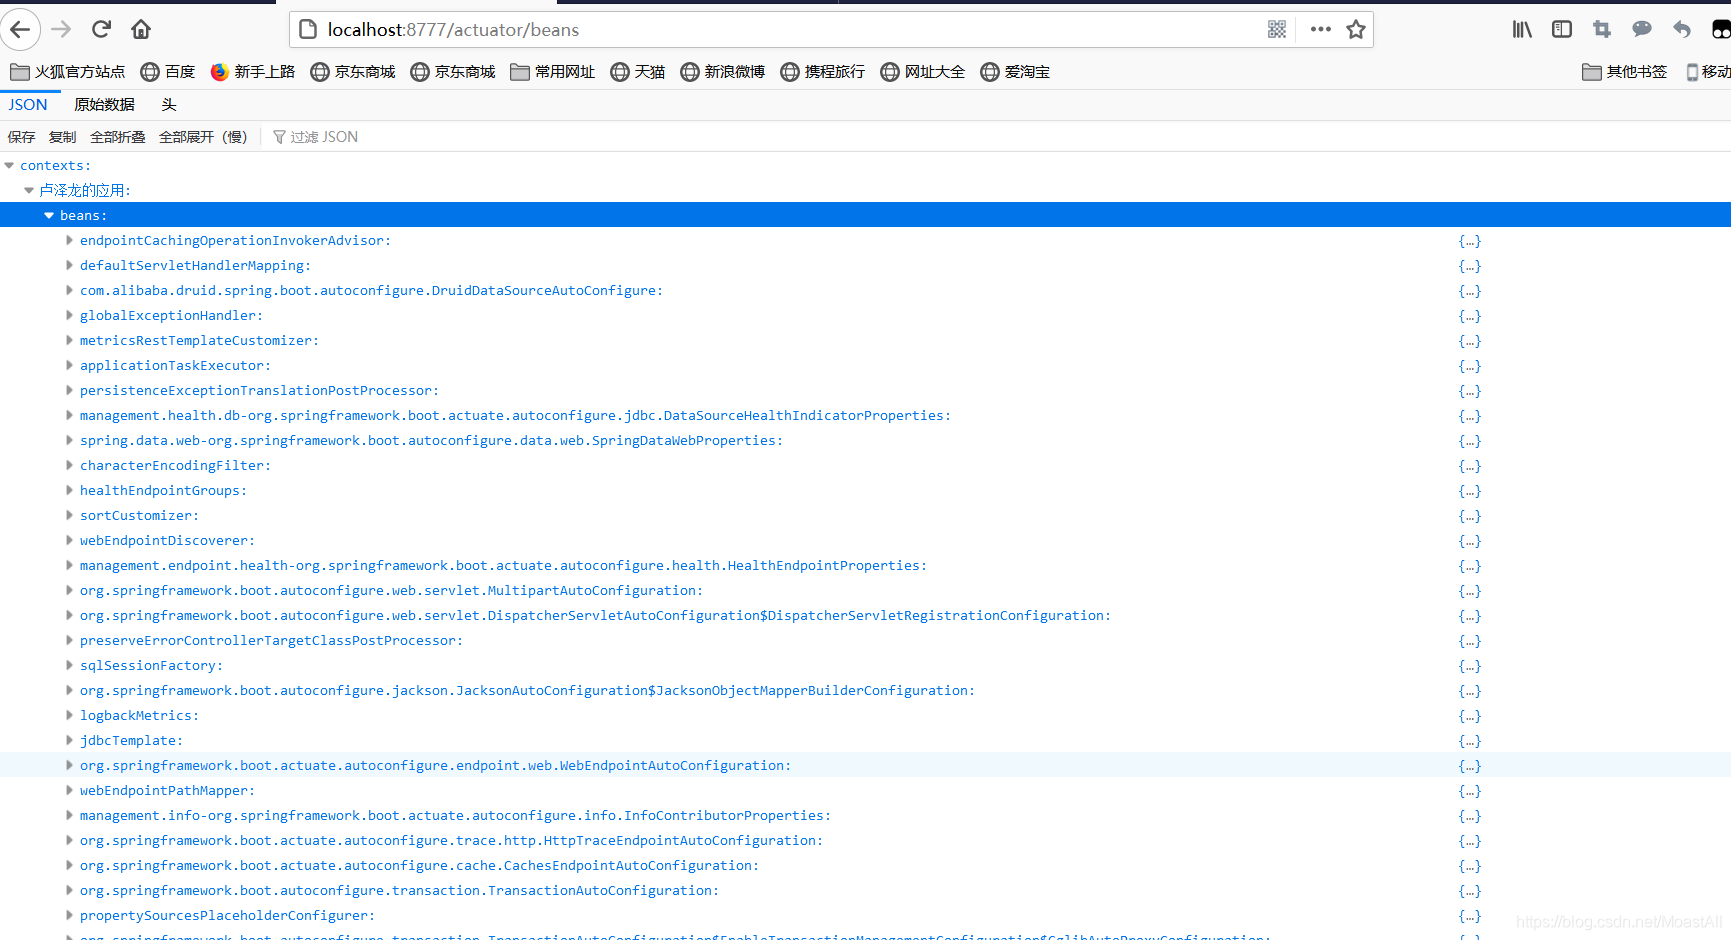Expand healthEndpointGroups node
Viewport: 1731px width, 940px height.
[69, 490]
